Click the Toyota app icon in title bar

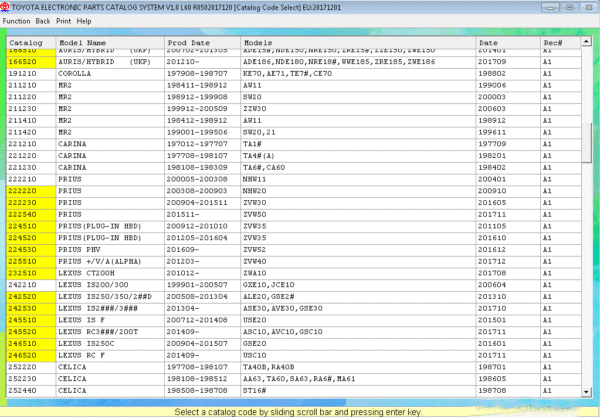click(7, 6)
